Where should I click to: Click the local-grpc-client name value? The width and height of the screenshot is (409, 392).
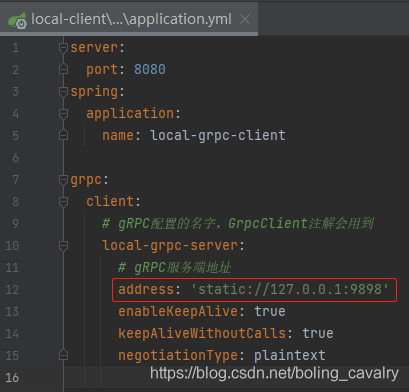pyautogui.click(x=218, y=136)
